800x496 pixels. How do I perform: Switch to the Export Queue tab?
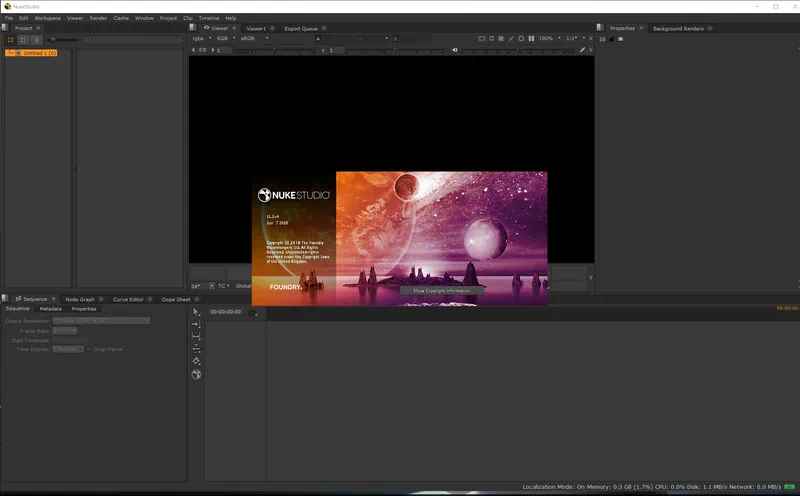pyautogui.click(x=301, y=29)
